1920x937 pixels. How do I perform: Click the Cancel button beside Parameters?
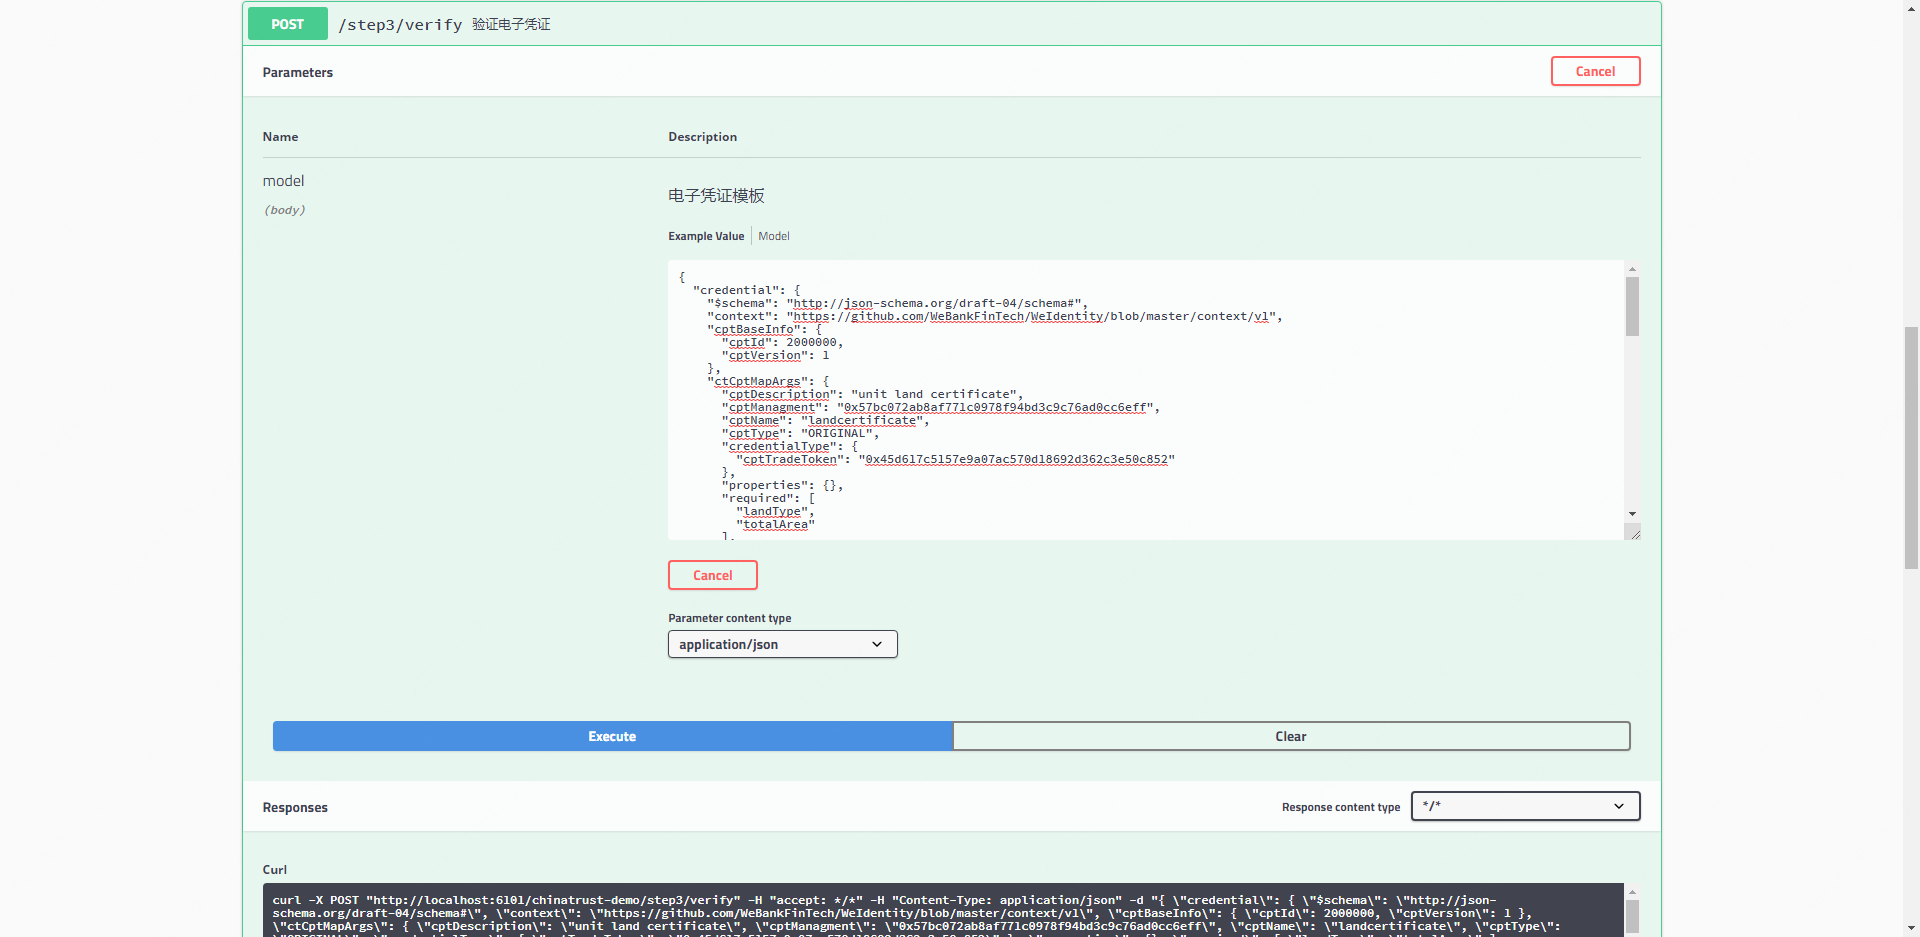pyautogui.click(x=1595, y=71)
